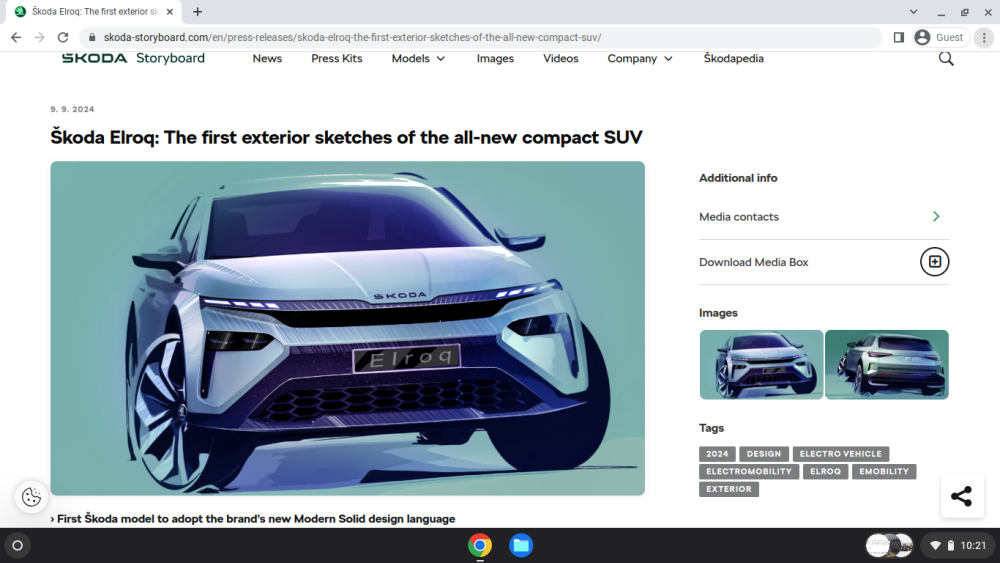Expand the Models dropdown menu
The width and height of the screenshot is (1000, 563).
coord(418,59)
